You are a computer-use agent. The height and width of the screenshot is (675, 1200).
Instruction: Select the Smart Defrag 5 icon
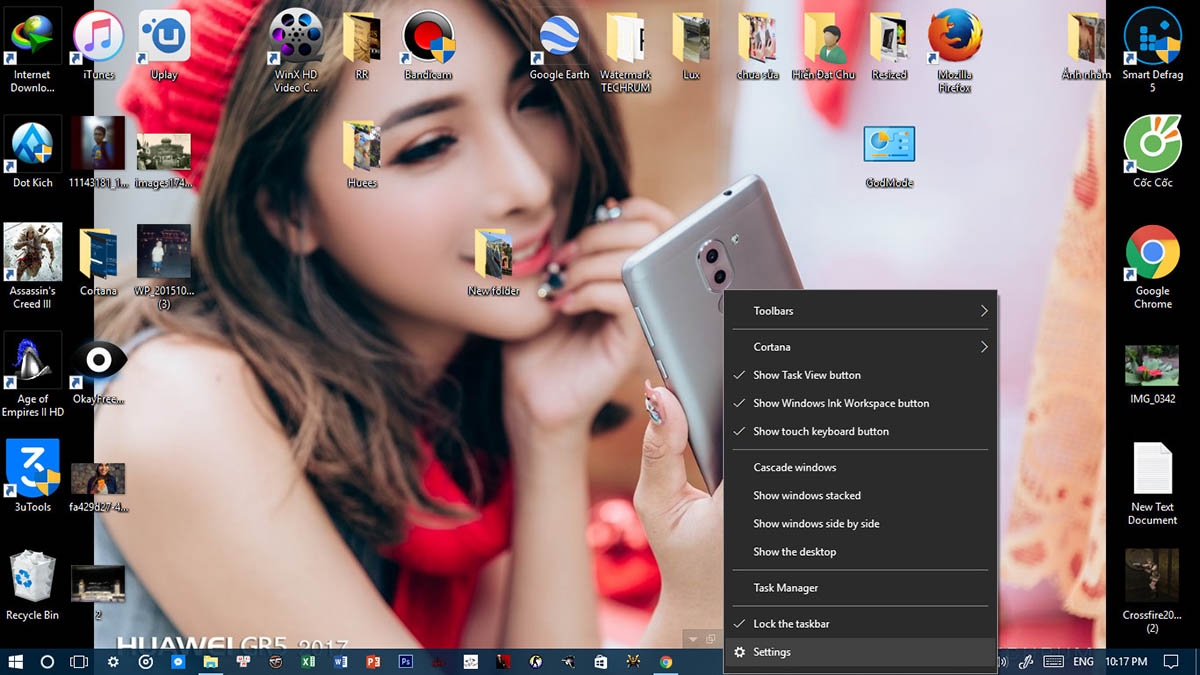click(1152, 50)
